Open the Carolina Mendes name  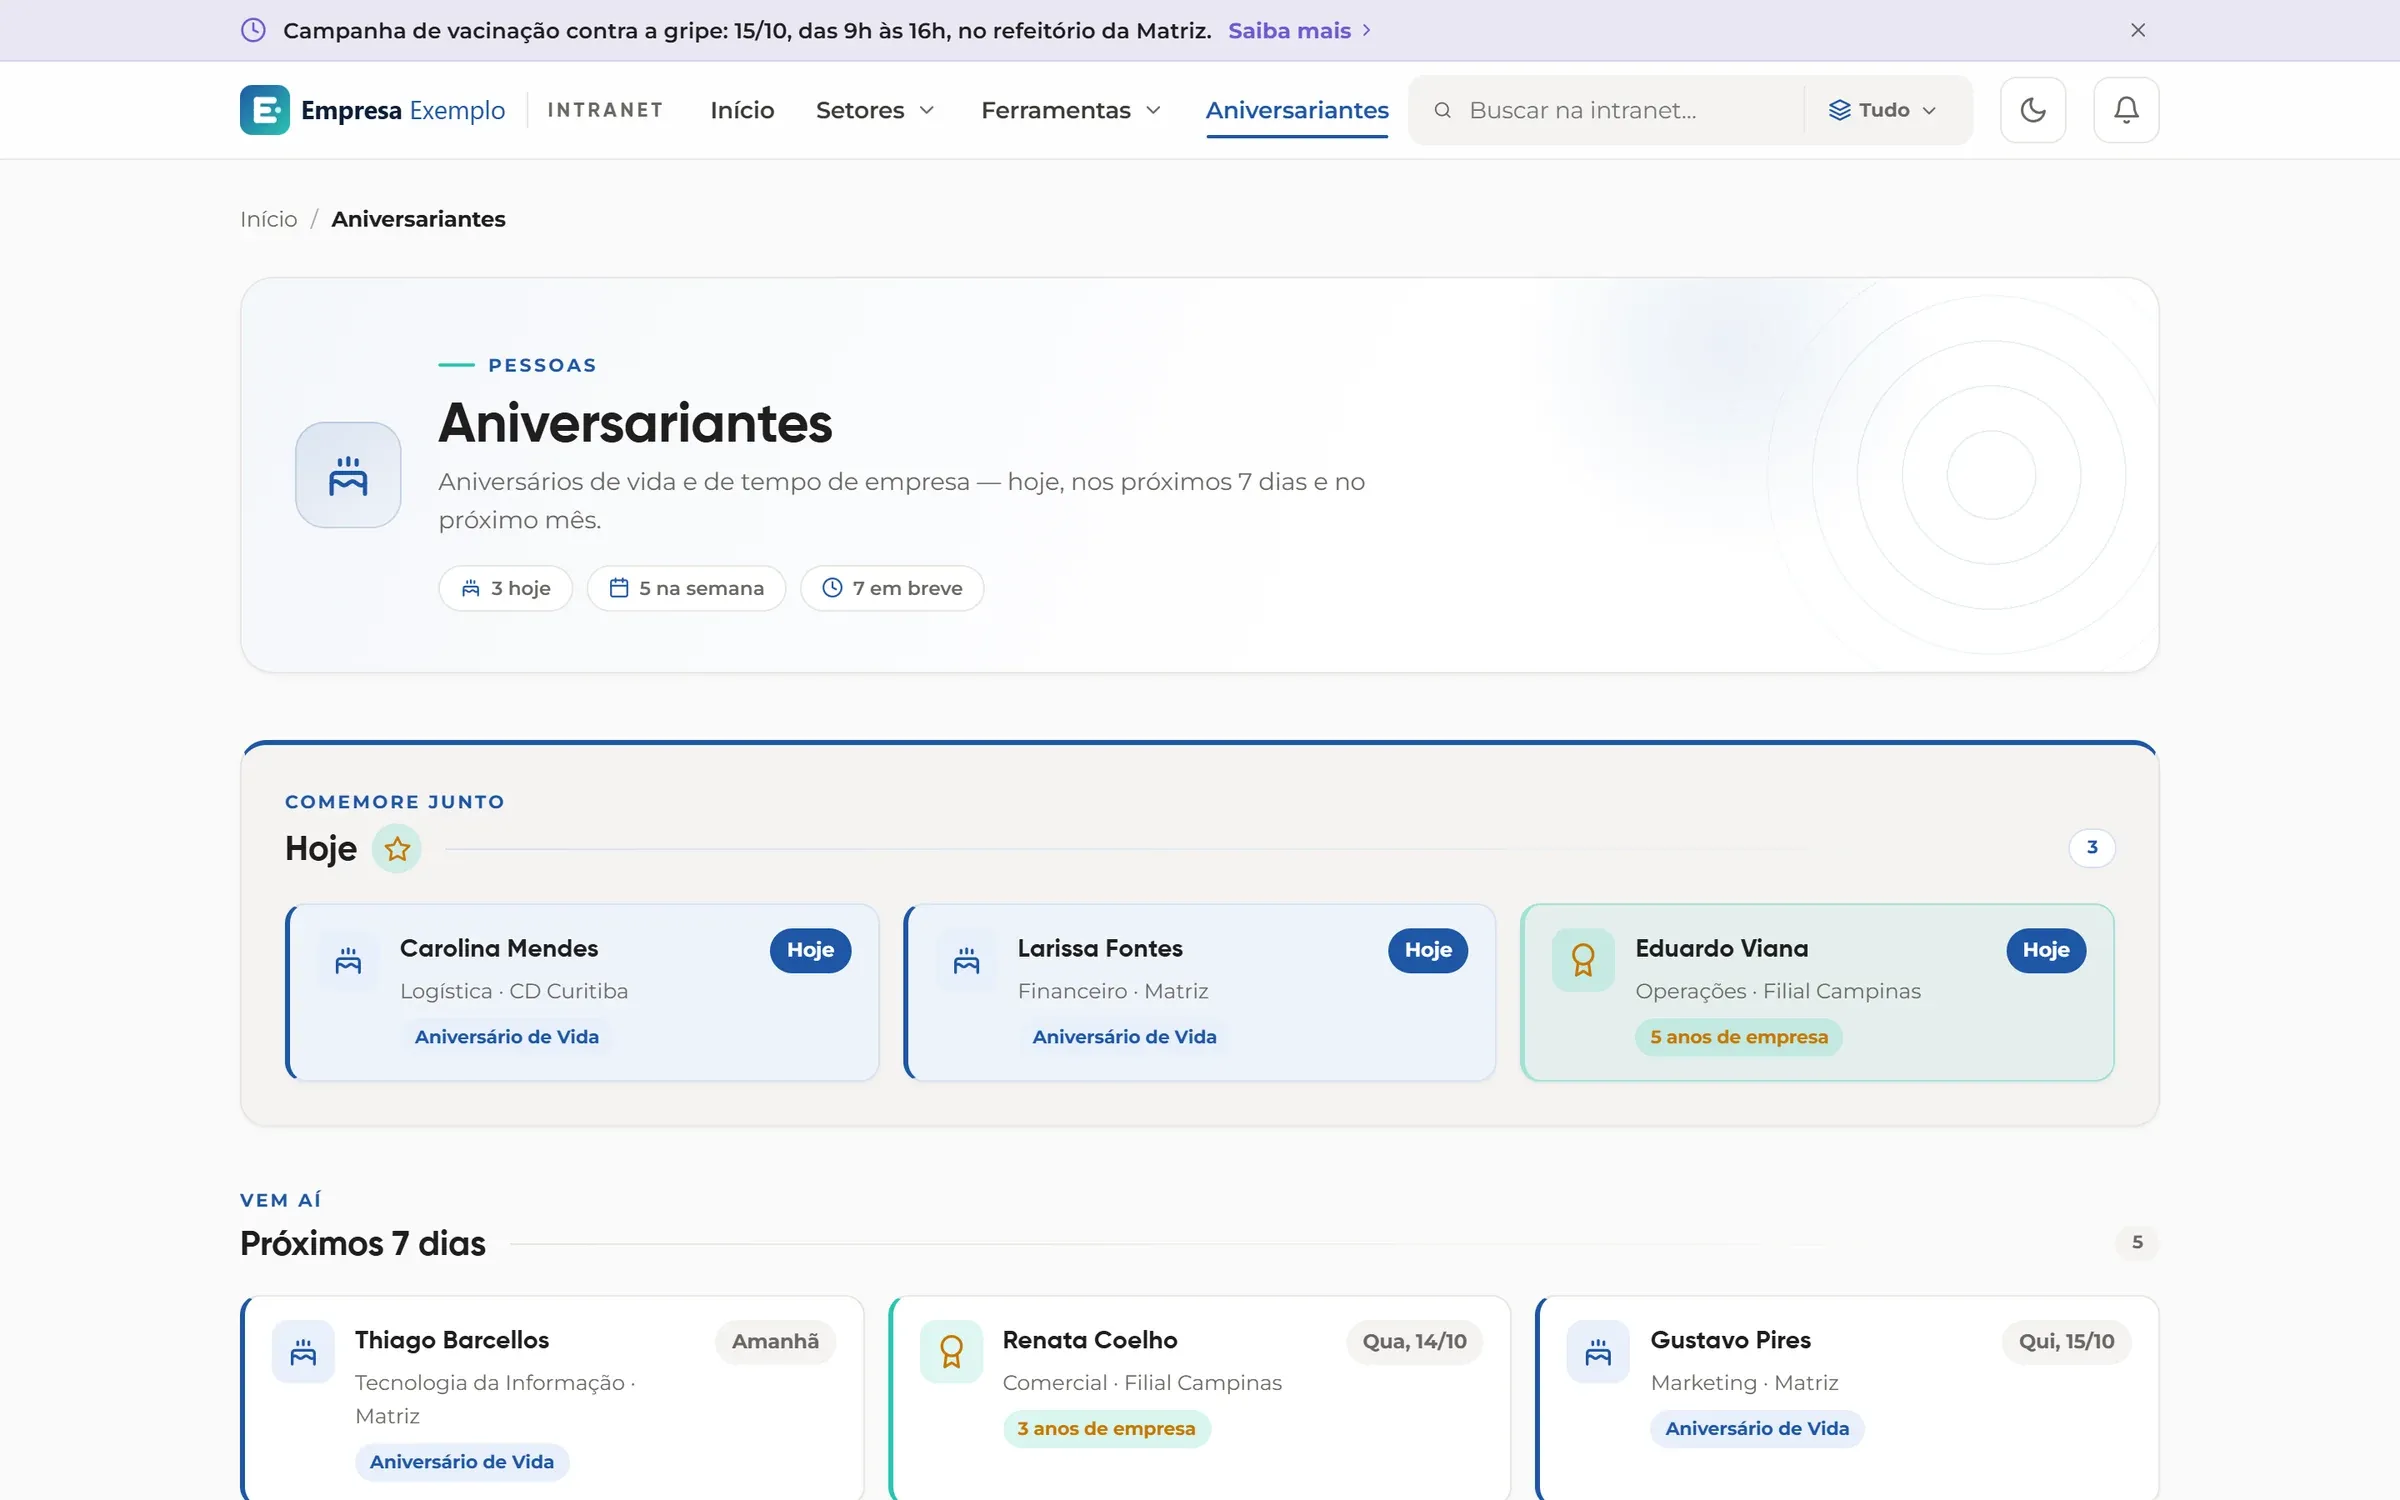[499, 948]
